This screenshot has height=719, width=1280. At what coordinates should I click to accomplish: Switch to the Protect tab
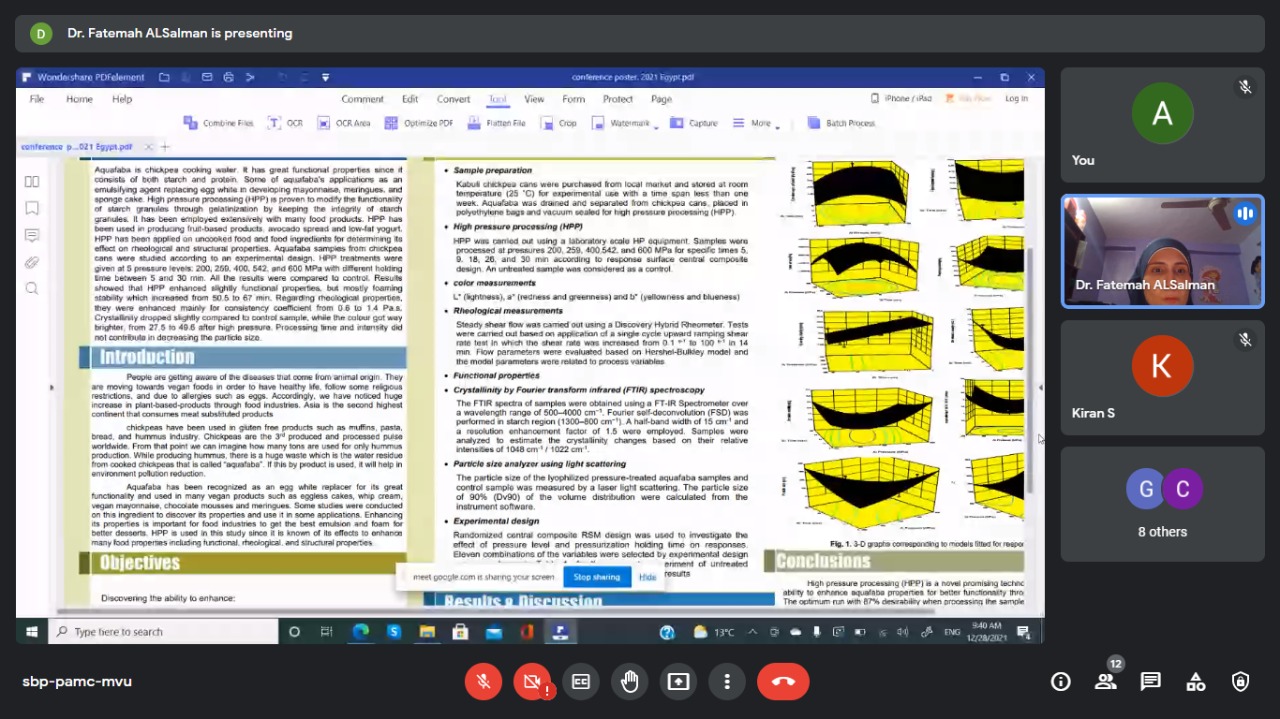click(x=617, y=99)
